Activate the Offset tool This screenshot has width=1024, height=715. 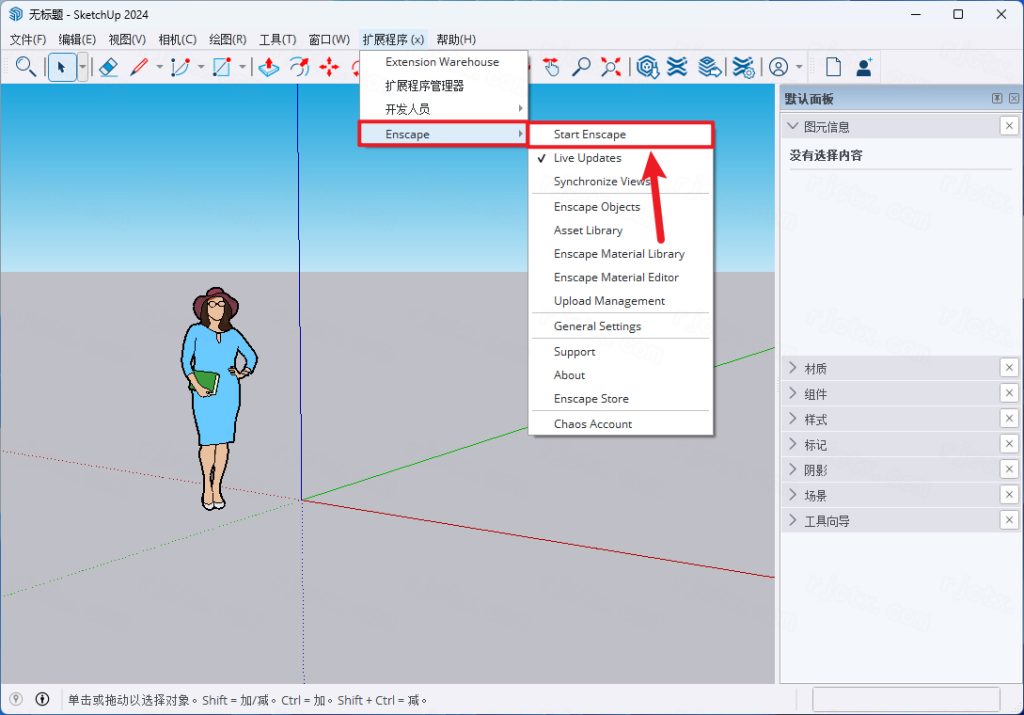[x=299, y=67]
